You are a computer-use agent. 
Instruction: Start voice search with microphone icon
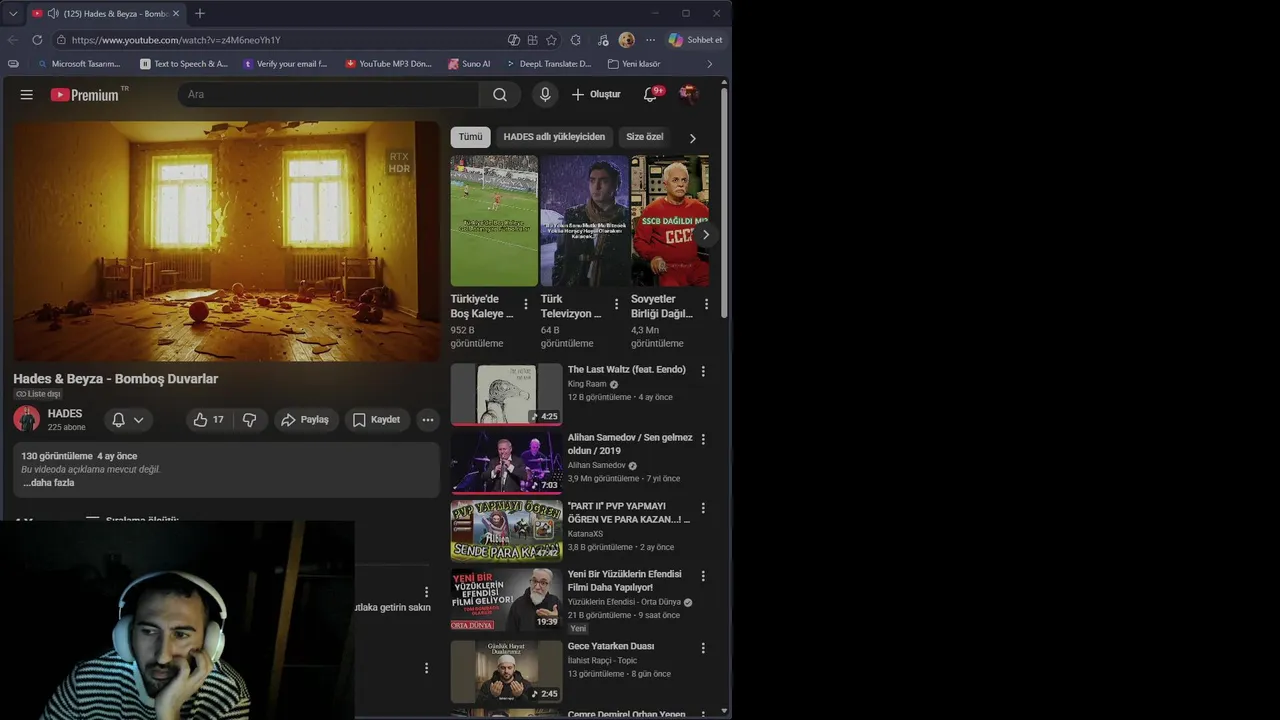[545, 94]
